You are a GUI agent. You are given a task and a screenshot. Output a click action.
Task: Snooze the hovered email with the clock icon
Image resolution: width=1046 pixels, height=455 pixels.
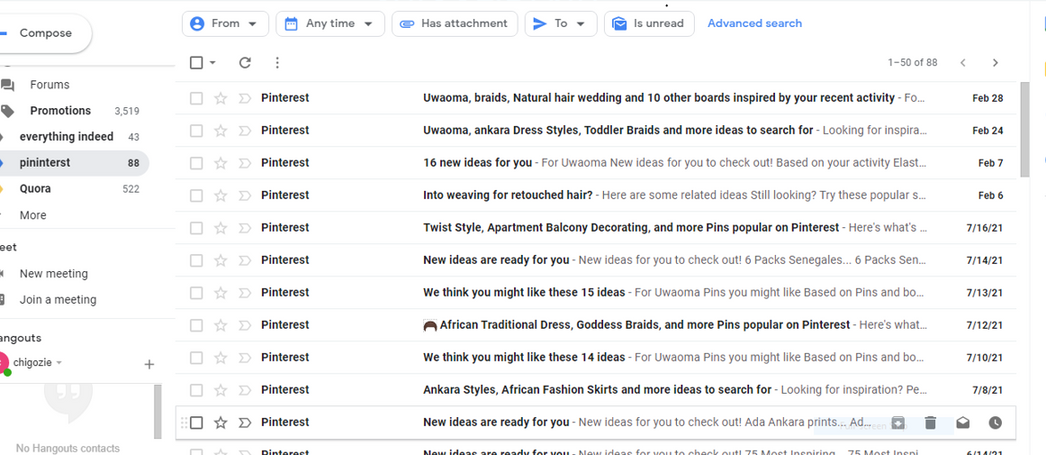click(995, 422)
